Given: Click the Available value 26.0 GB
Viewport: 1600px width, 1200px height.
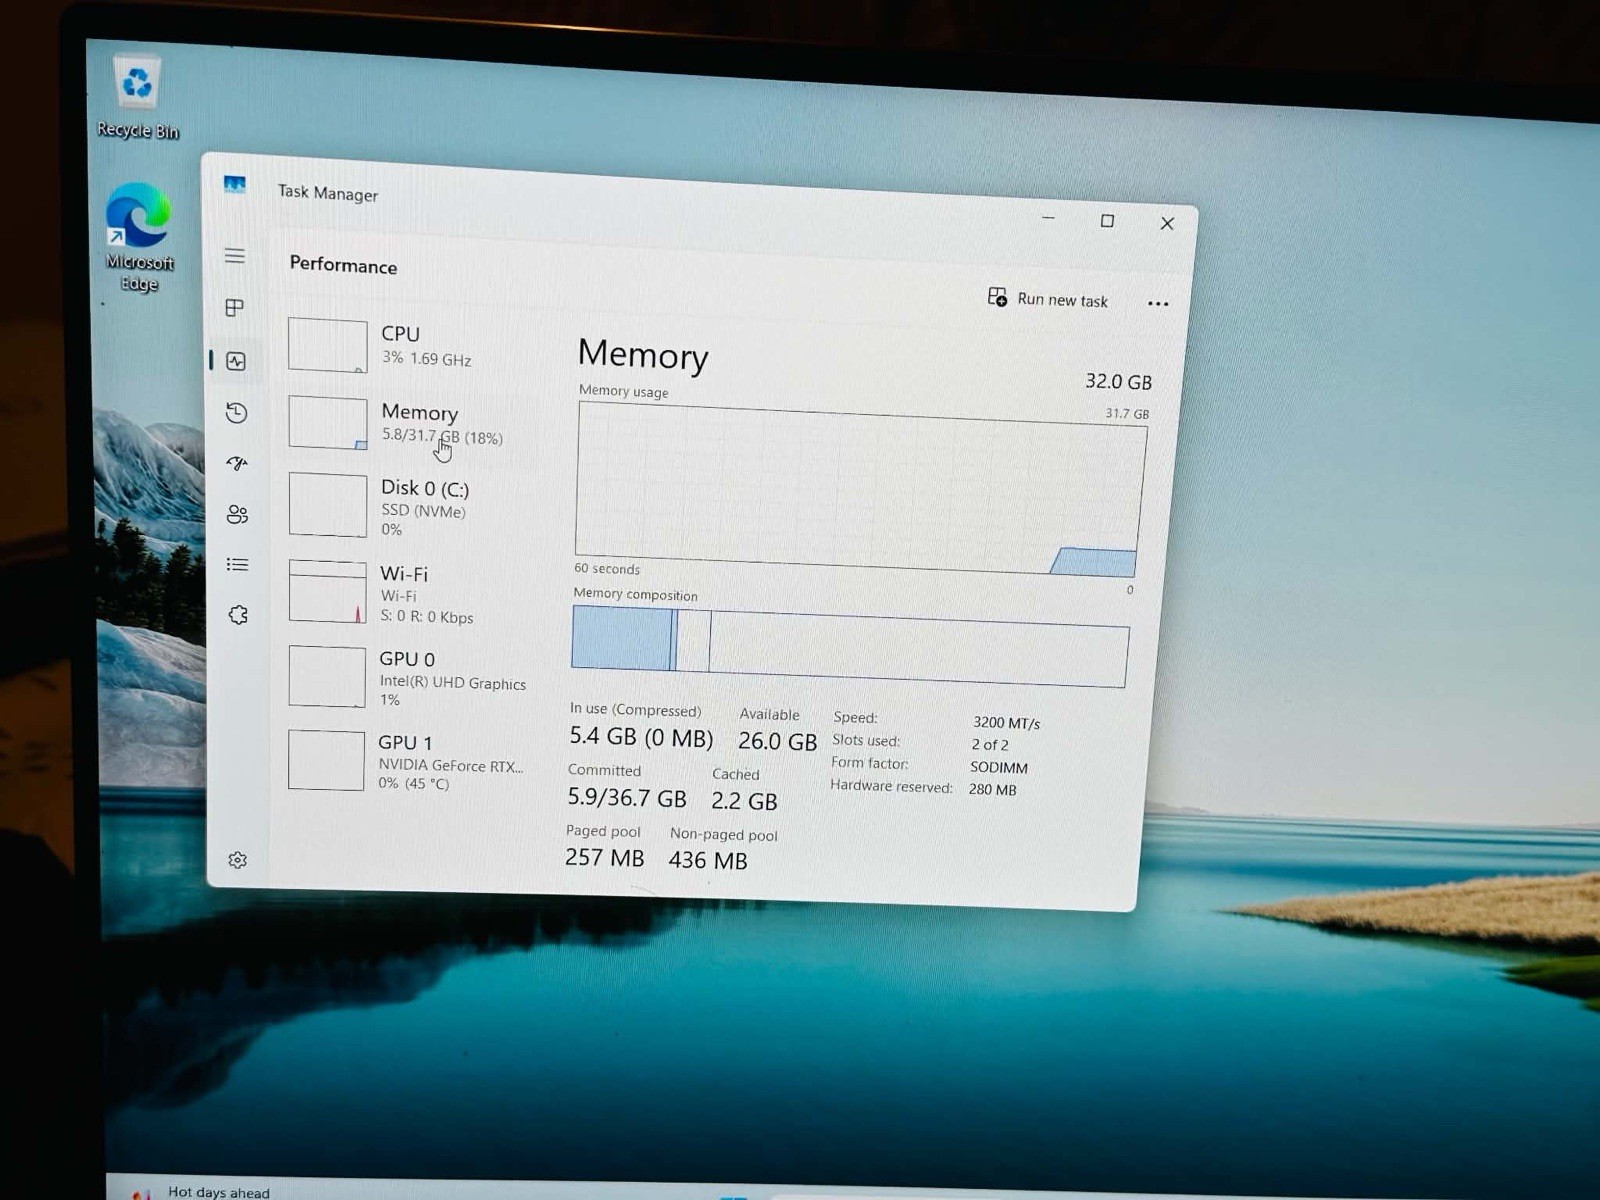Looking at the screenshot, I should click(x=777, y=741).
